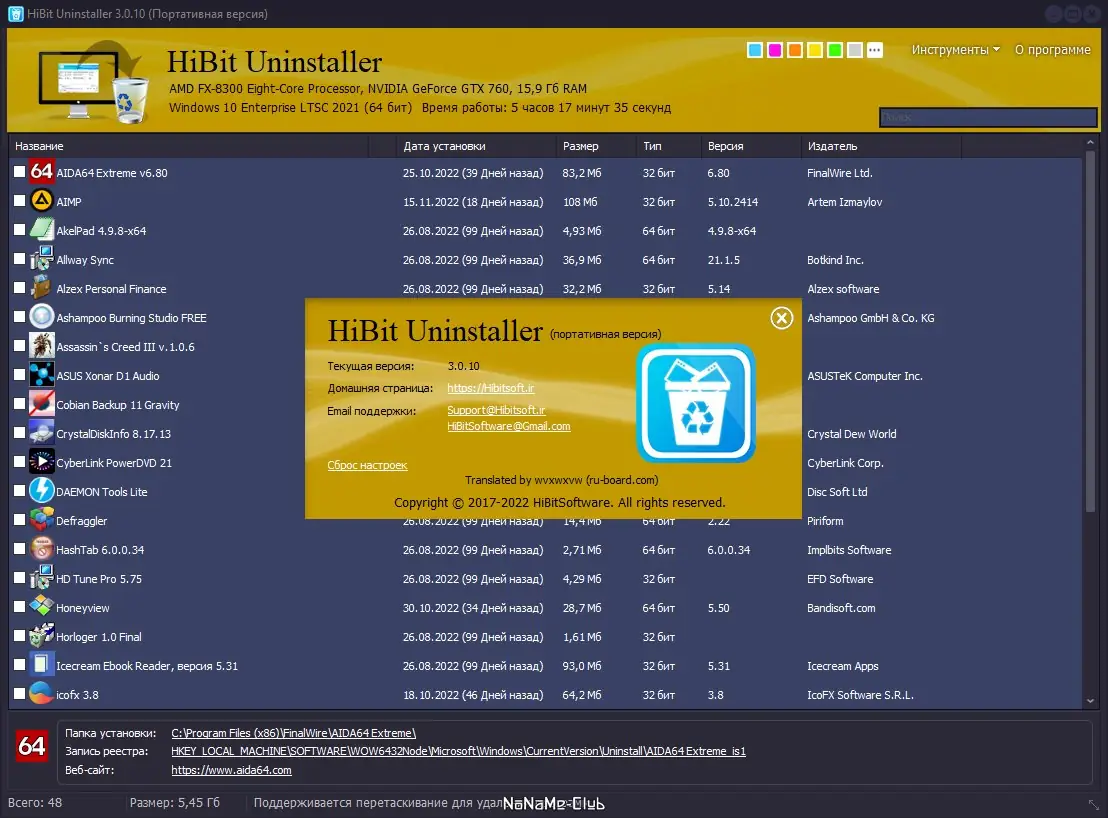Choose the magenta theme color swatch
The height and width of the screenshot is (818, 1108).
point(774,50)
